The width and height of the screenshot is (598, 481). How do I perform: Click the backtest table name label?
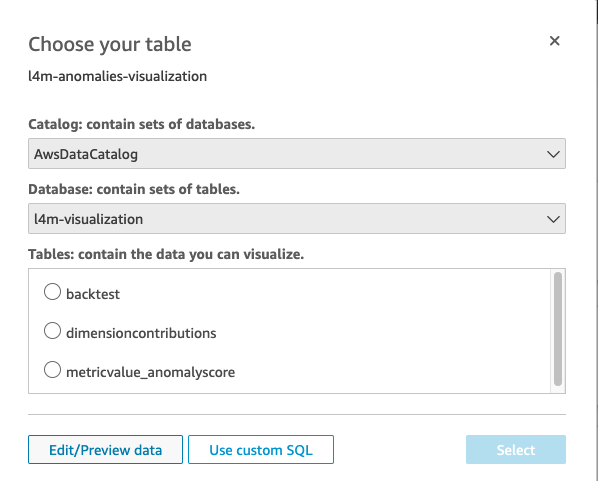93,294
